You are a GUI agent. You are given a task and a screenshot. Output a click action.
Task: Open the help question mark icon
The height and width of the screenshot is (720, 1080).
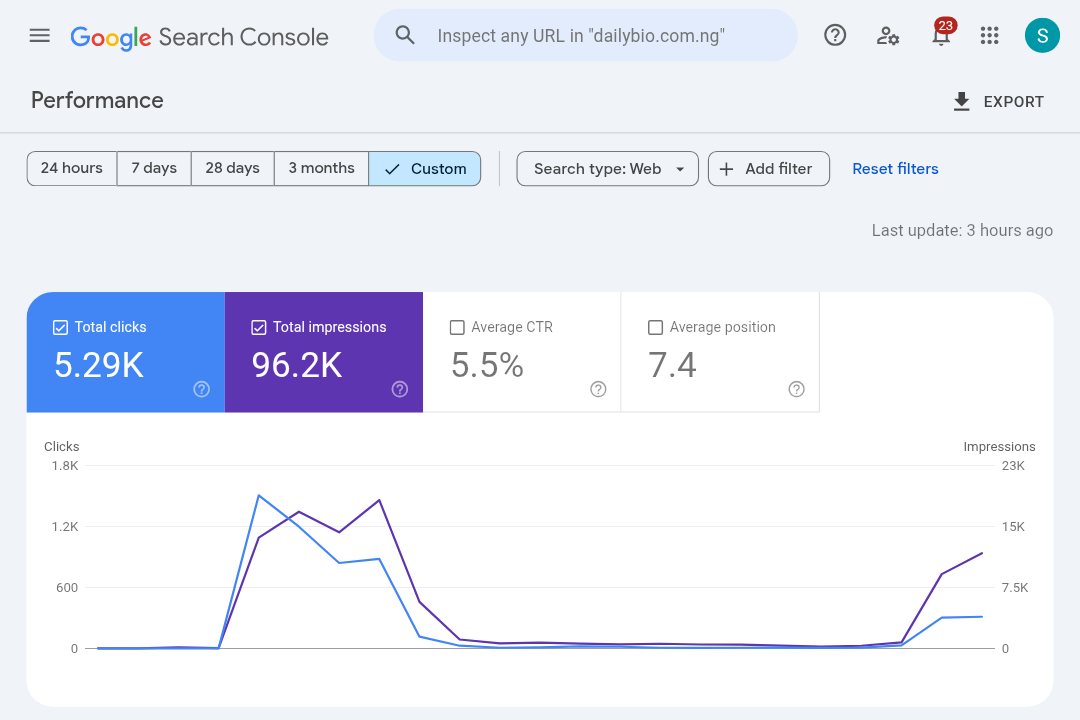pyautogui.click(x=835, y=35)
